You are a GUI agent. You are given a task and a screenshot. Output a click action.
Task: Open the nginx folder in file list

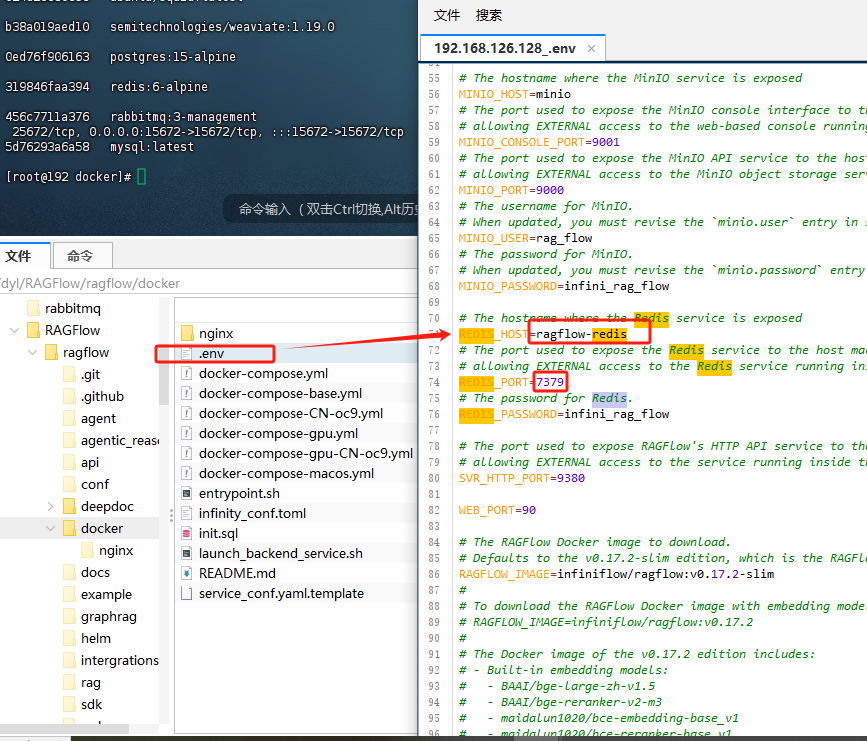coord(215,333)
